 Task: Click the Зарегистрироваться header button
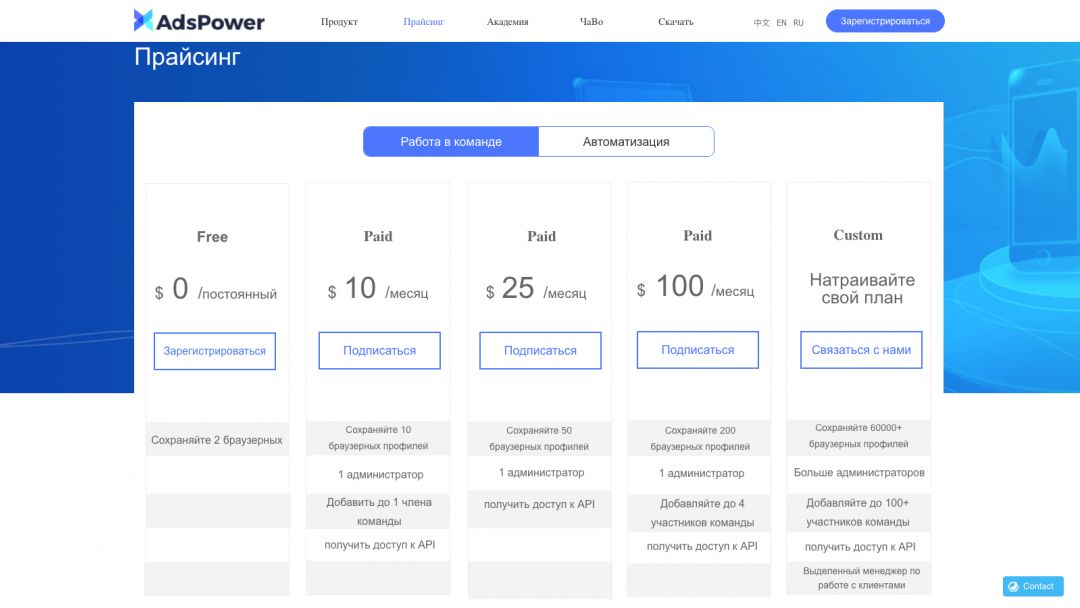885,20
